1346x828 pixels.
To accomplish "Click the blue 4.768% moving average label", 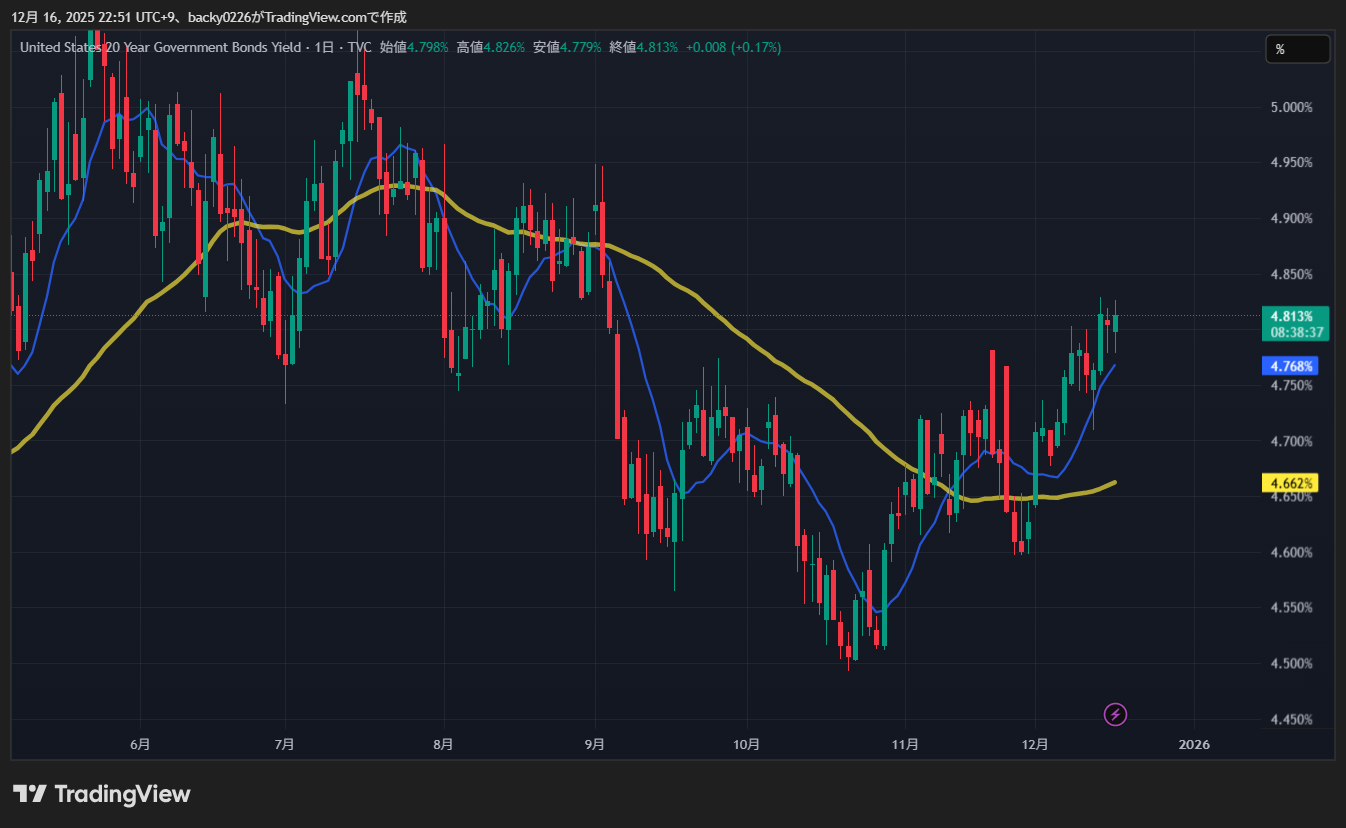I will (1291, 366).
